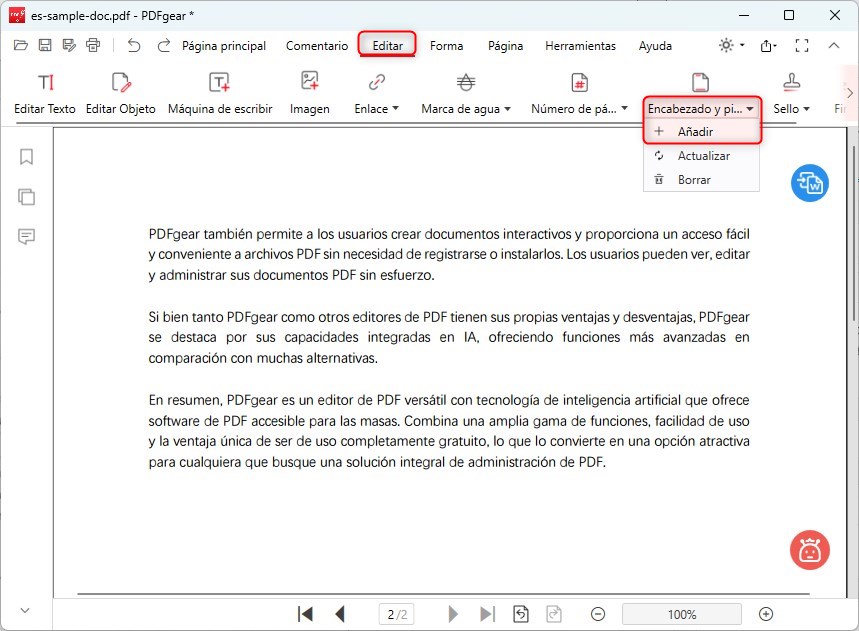Open the comments panel in the sidebar
Image resolution: width=859 pixels, height=631 pixels.
point(26,237)
